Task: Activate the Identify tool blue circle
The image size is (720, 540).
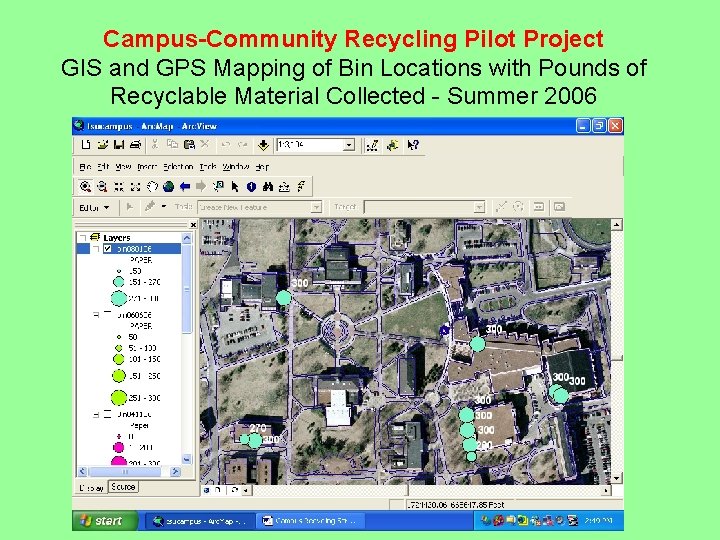Action: point(251,186)
